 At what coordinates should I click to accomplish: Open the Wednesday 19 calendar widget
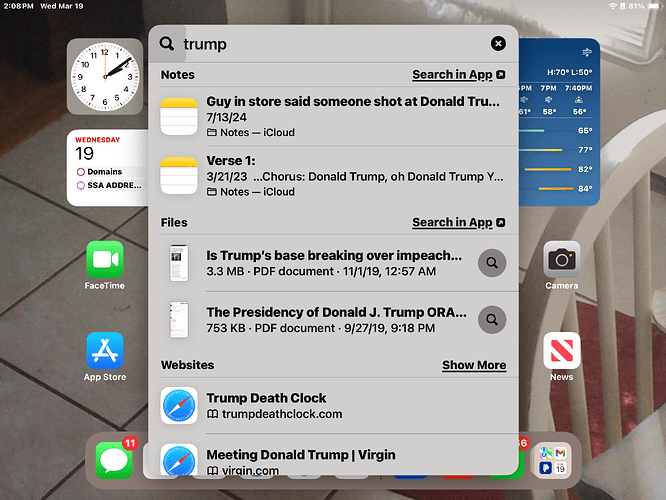(x=105, y=167)
